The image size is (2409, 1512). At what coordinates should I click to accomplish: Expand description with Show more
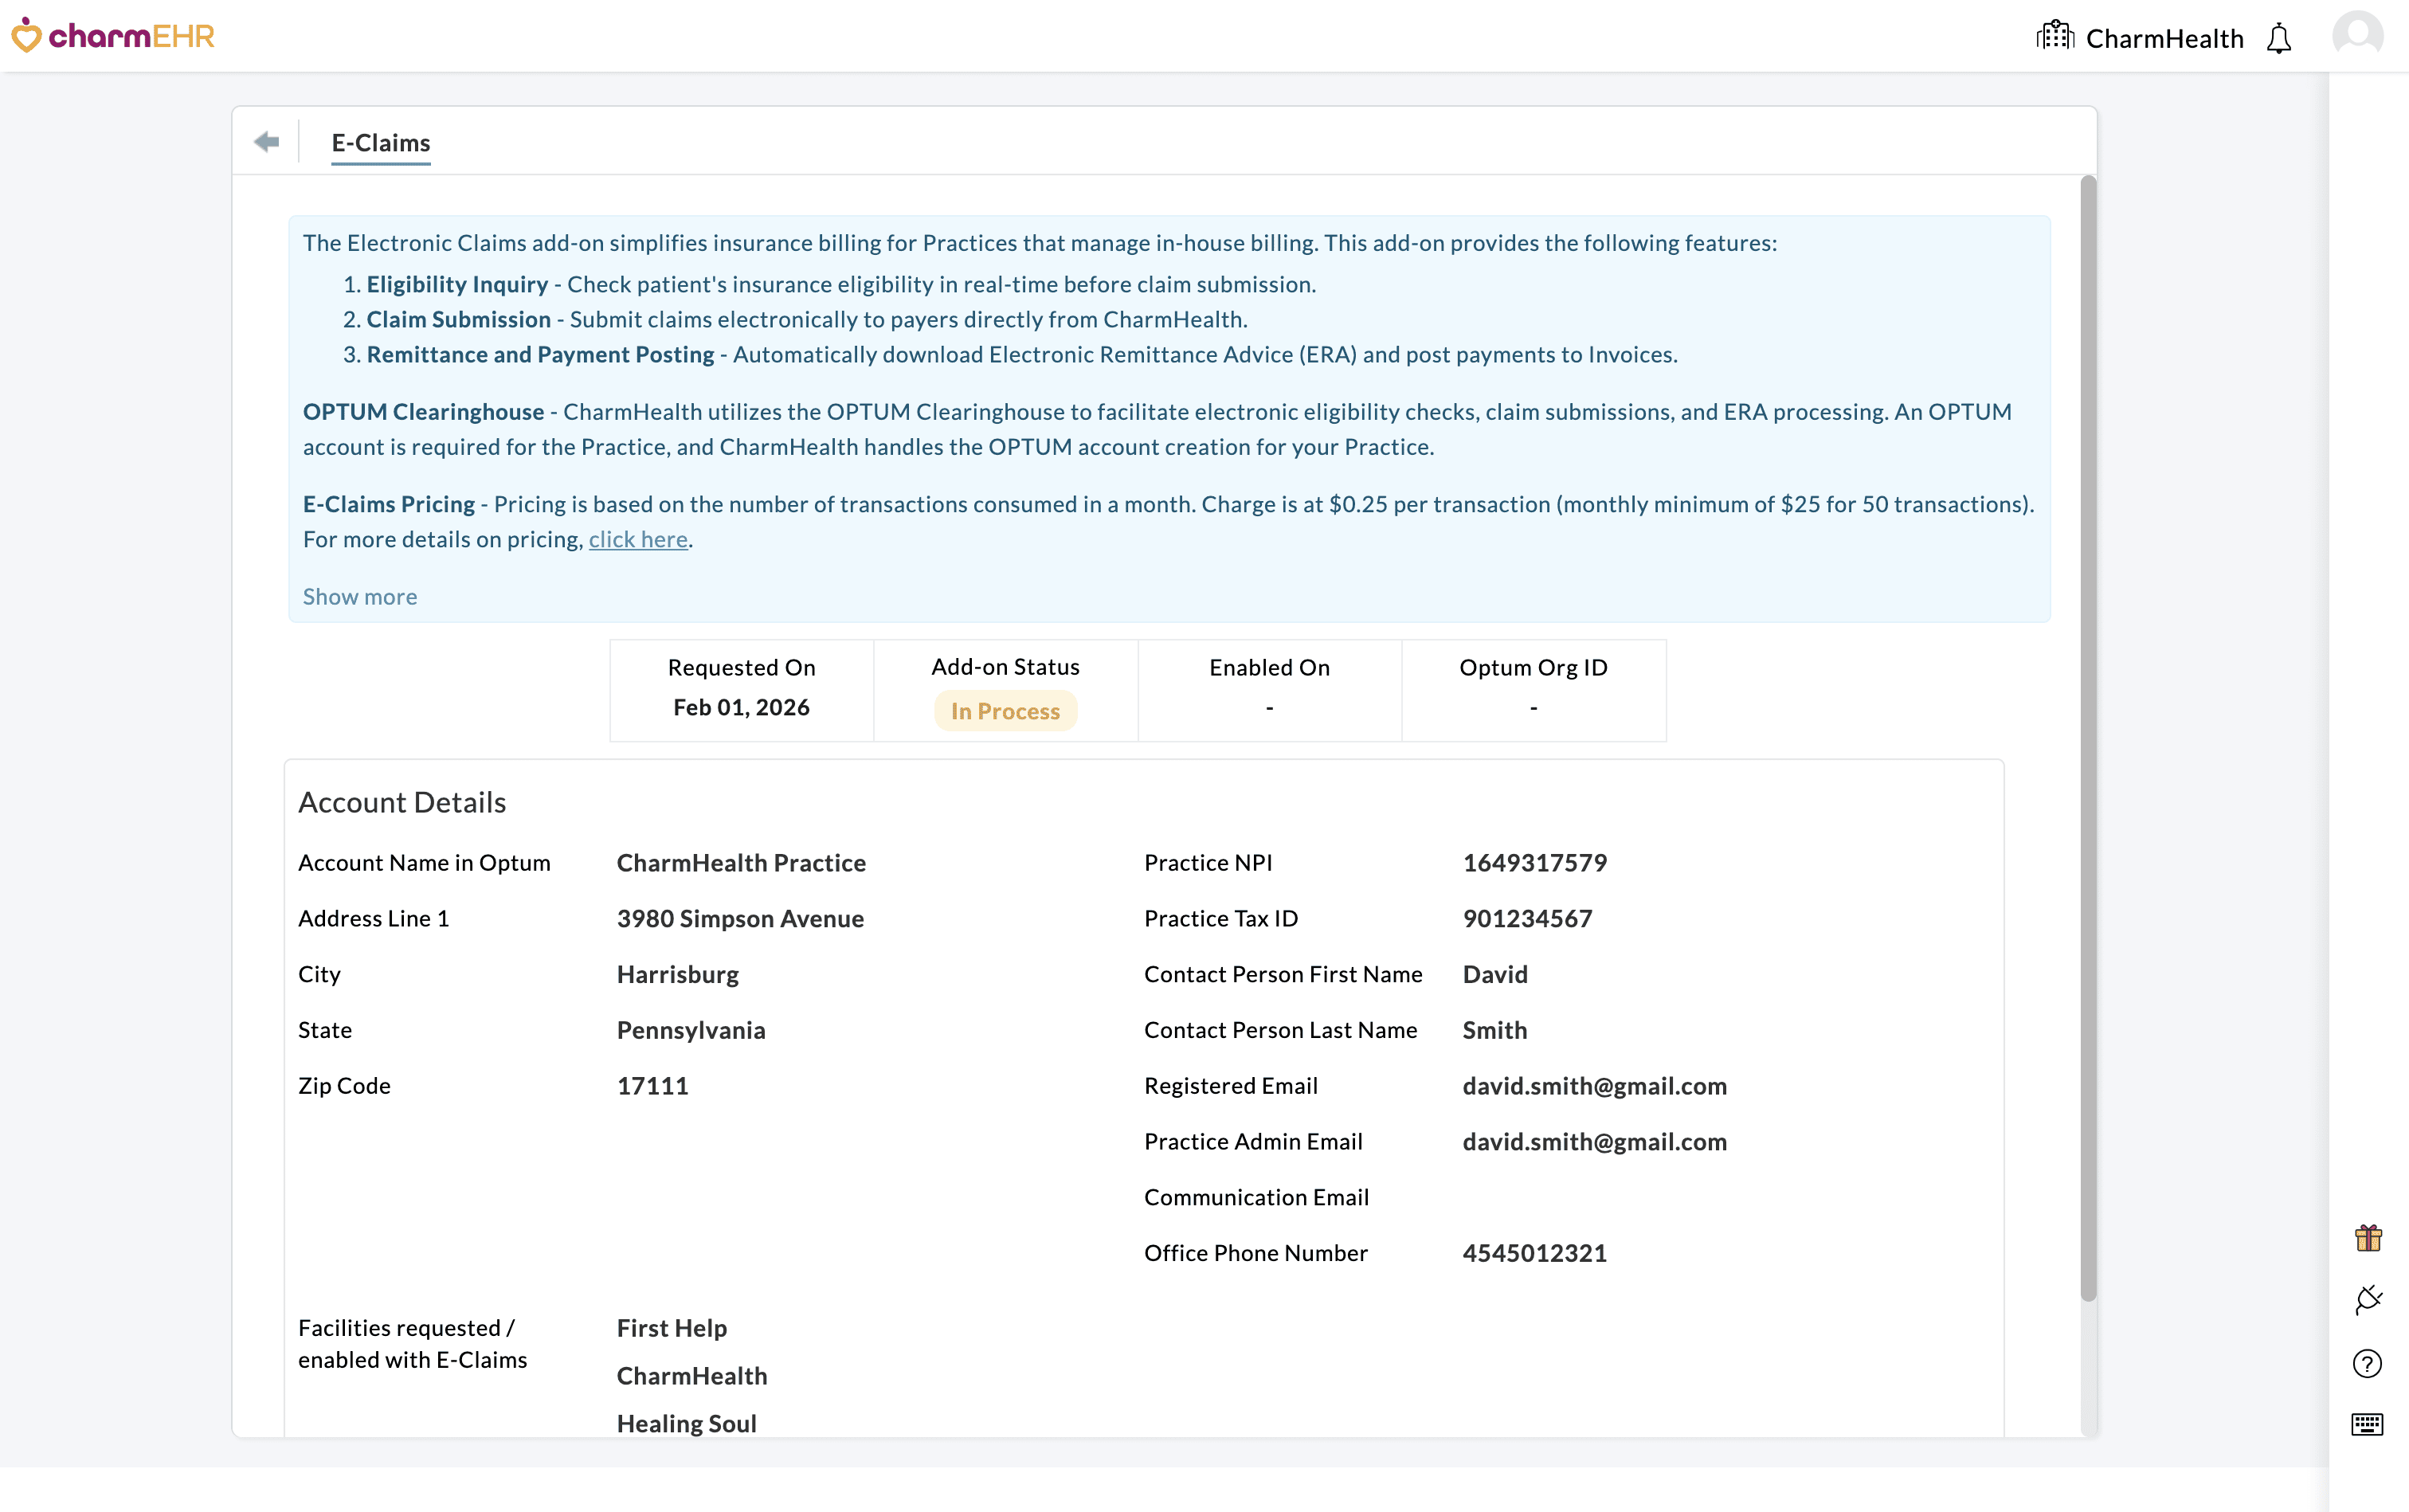(x=360, y=597)
